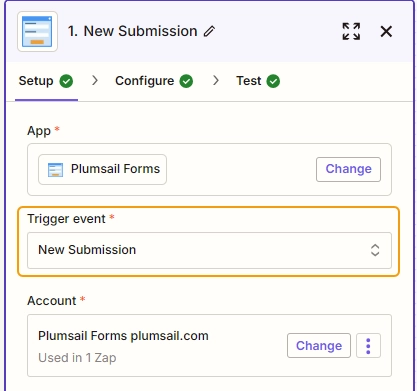This screenshot has width=417, height=391.
Task: Edit step name with pencil icon
Action: [209, 31]
